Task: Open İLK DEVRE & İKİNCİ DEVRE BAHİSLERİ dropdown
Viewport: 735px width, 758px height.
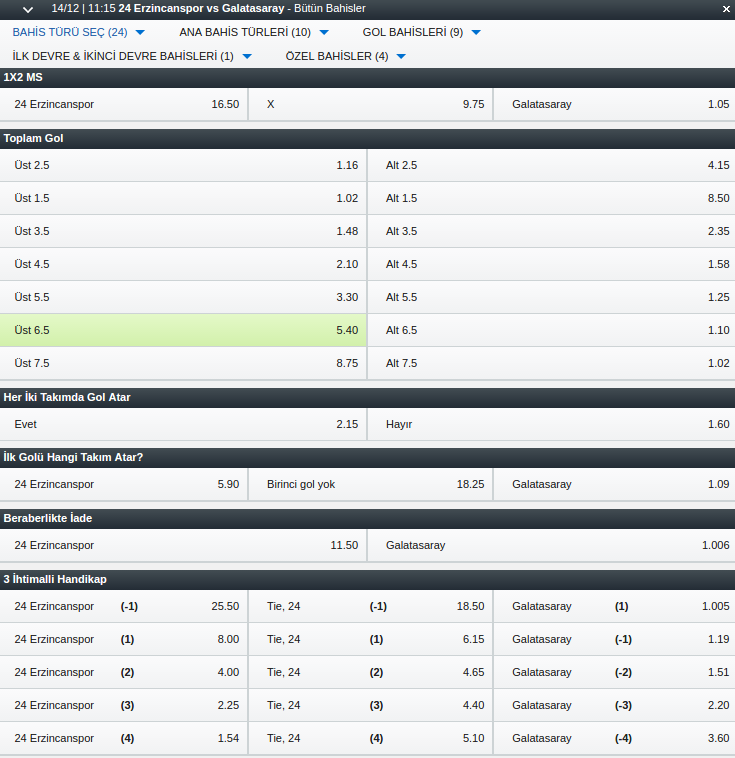Action: pos(132,56)
